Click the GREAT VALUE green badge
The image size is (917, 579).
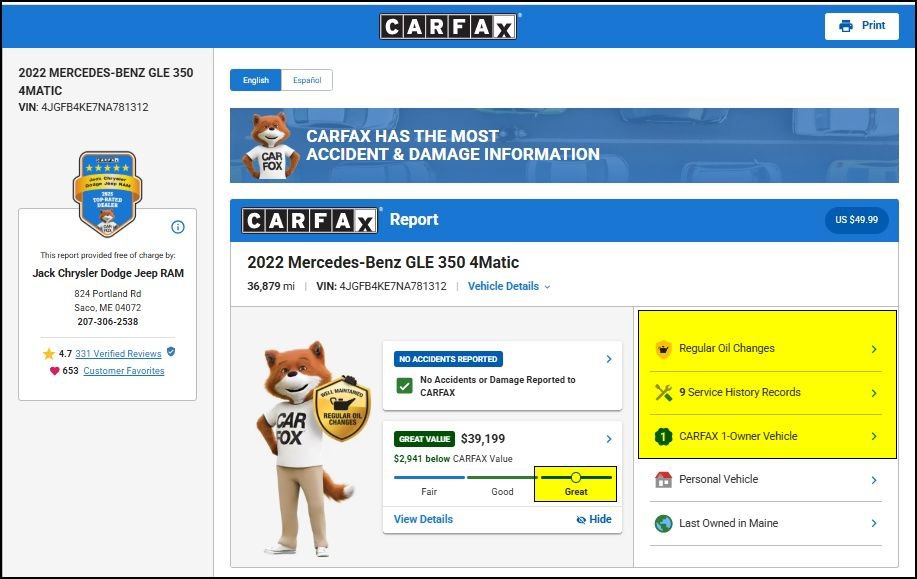(425, 439)
